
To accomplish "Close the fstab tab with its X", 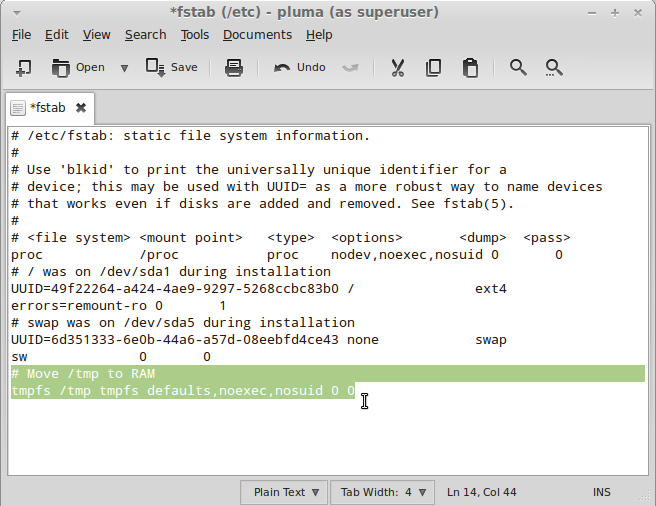I will pyautogui.click(x=81, y=108).
